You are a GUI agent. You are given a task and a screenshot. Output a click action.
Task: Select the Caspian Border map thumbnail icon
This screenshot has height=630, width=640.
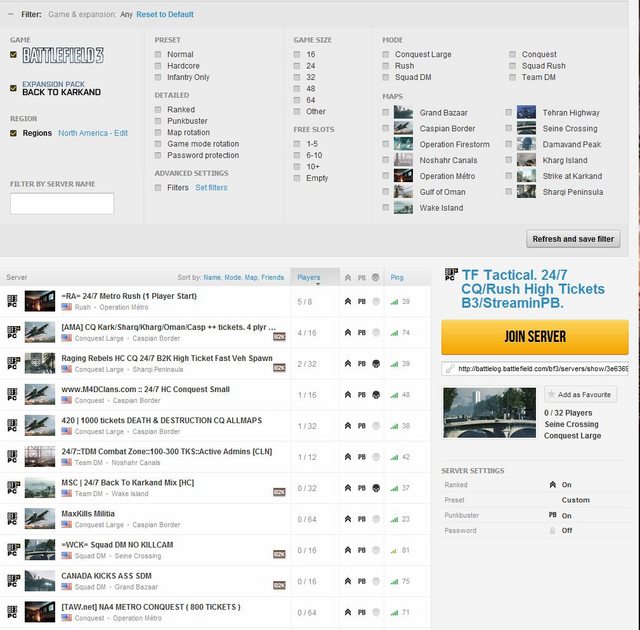tap(403, 128)
